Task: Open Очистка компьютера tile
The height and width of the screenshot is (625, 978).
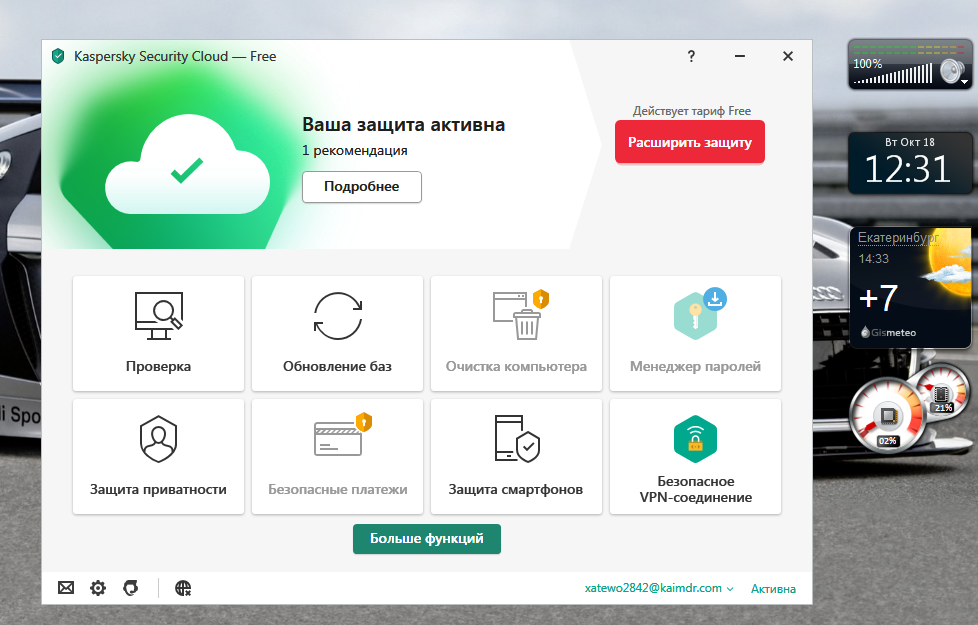Action: (516, 334)
